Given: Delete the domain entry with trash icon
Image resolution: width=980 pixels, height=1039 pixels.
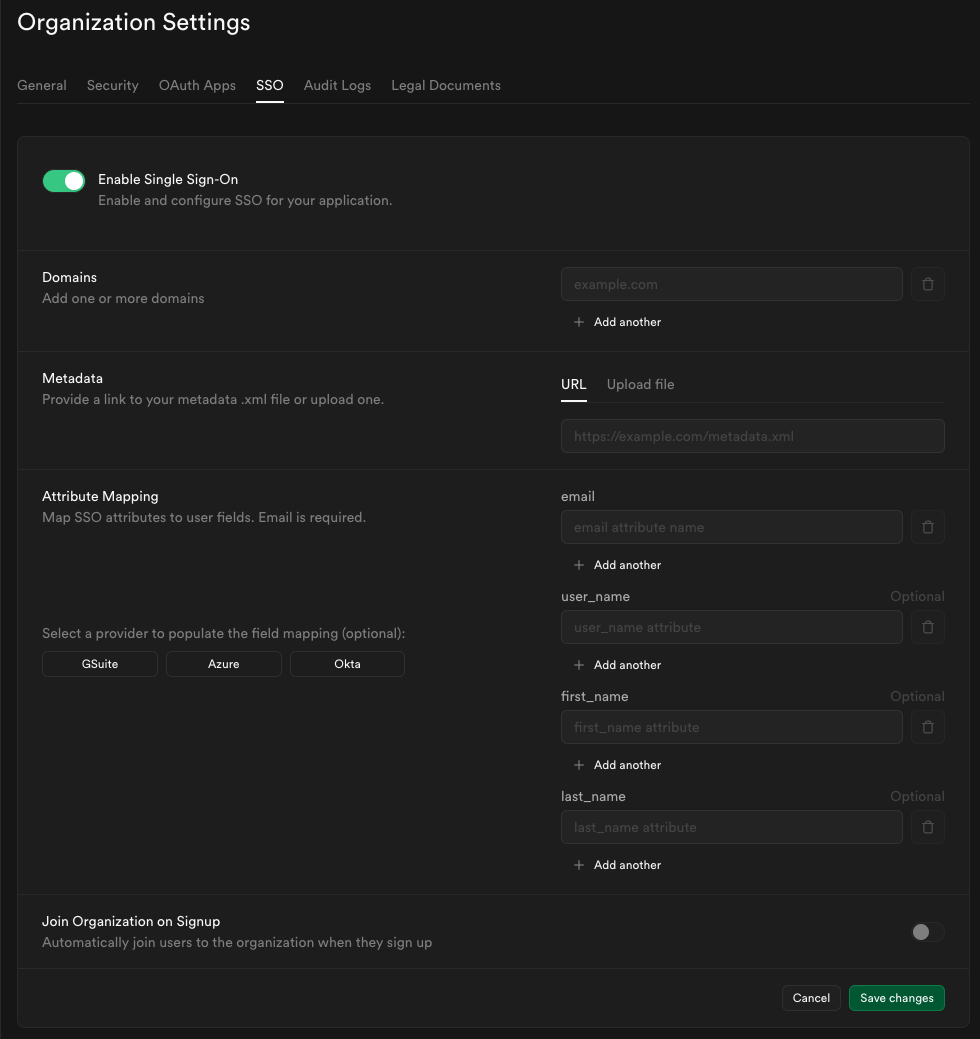Looking at the screenshot, I should 927,285.
